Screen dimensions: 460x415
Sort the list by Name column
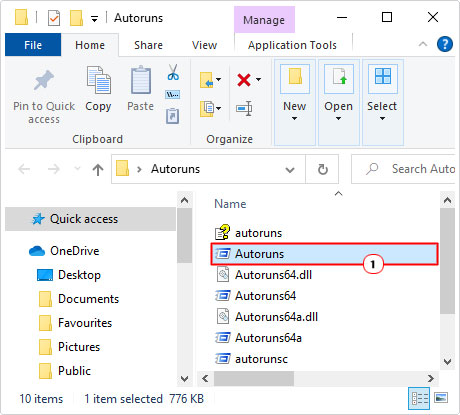click(230, 204)
